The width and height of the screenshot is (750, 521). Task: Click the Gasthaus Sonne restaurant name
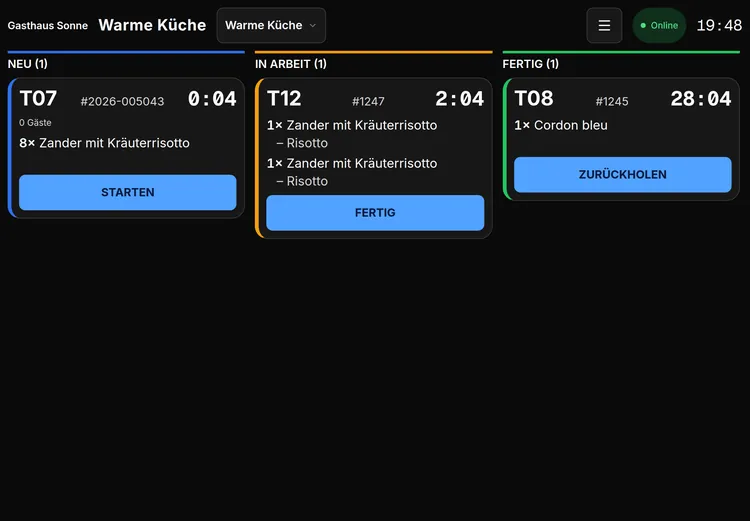[x=48, y=26]
